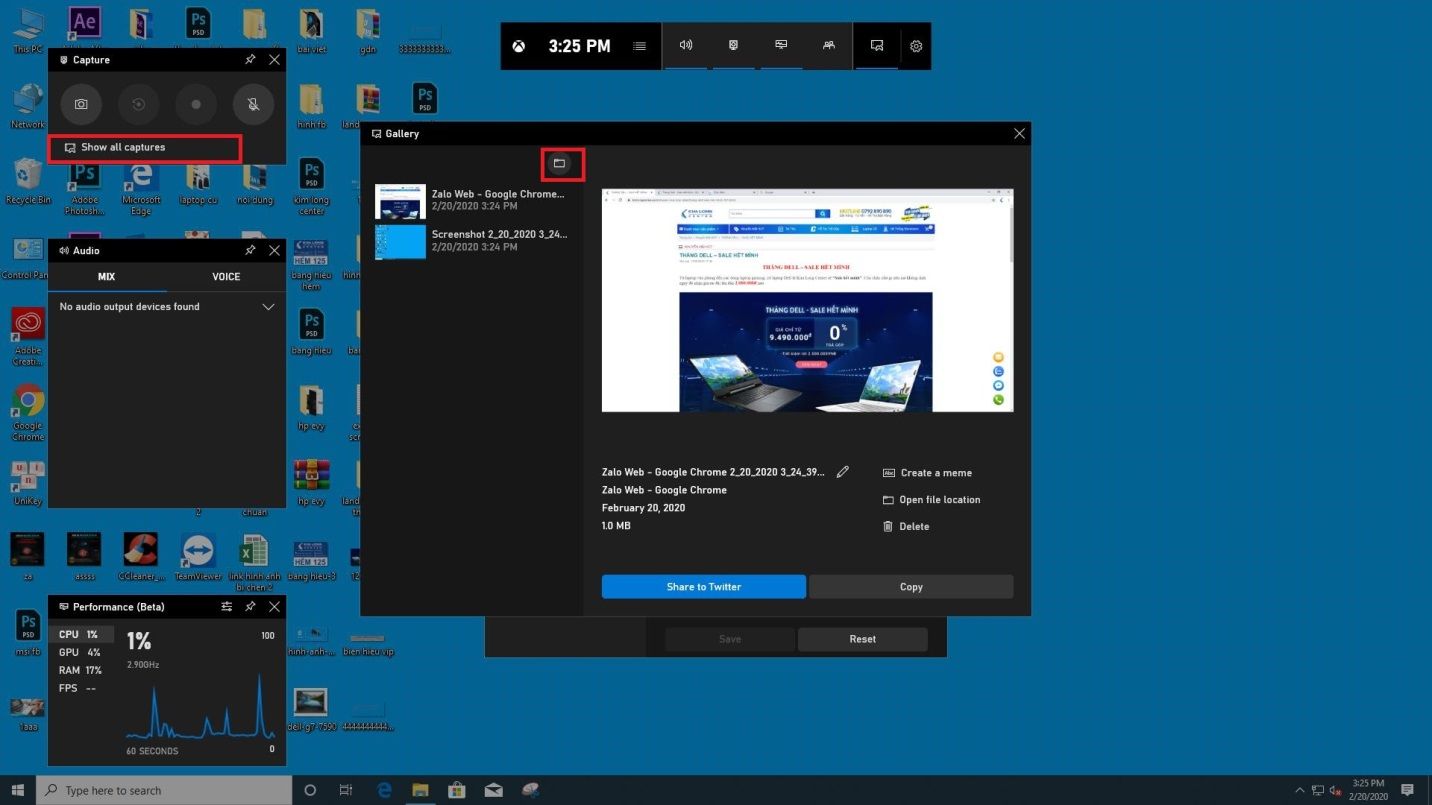Show hidden icons in the system tray

point(1299,790)
